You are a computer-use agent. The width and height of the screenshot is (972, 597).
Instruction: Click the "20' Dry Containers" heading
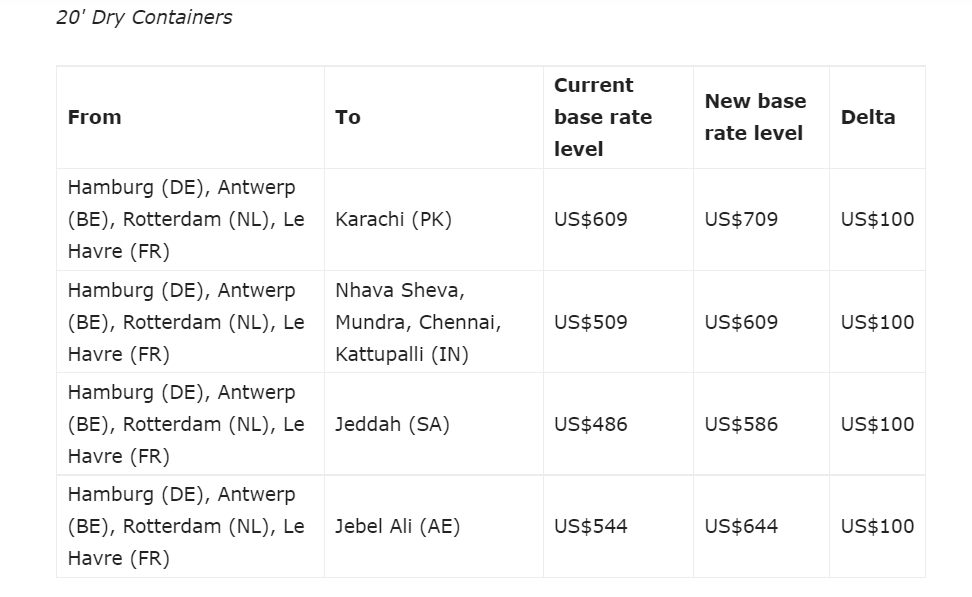coord(144,17)
